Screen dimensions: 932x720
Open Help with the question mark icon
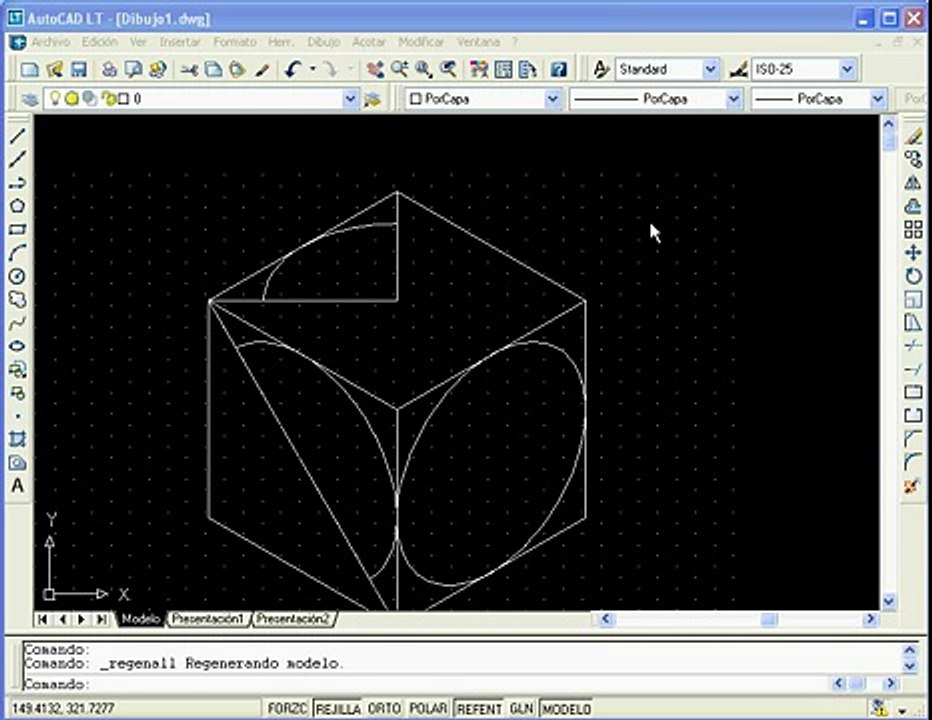558,70
